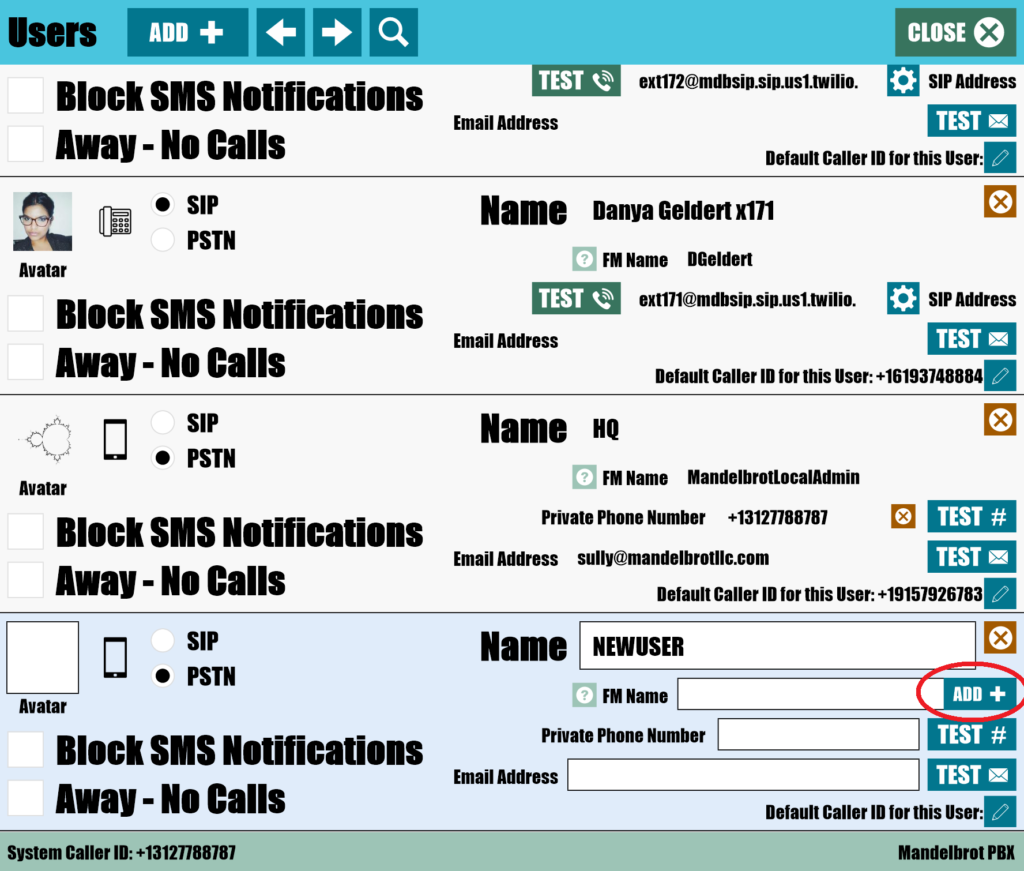
Task: Click Mandelbrot PBX in the footer
Action: pyautogui.click(x=957, y=852)
